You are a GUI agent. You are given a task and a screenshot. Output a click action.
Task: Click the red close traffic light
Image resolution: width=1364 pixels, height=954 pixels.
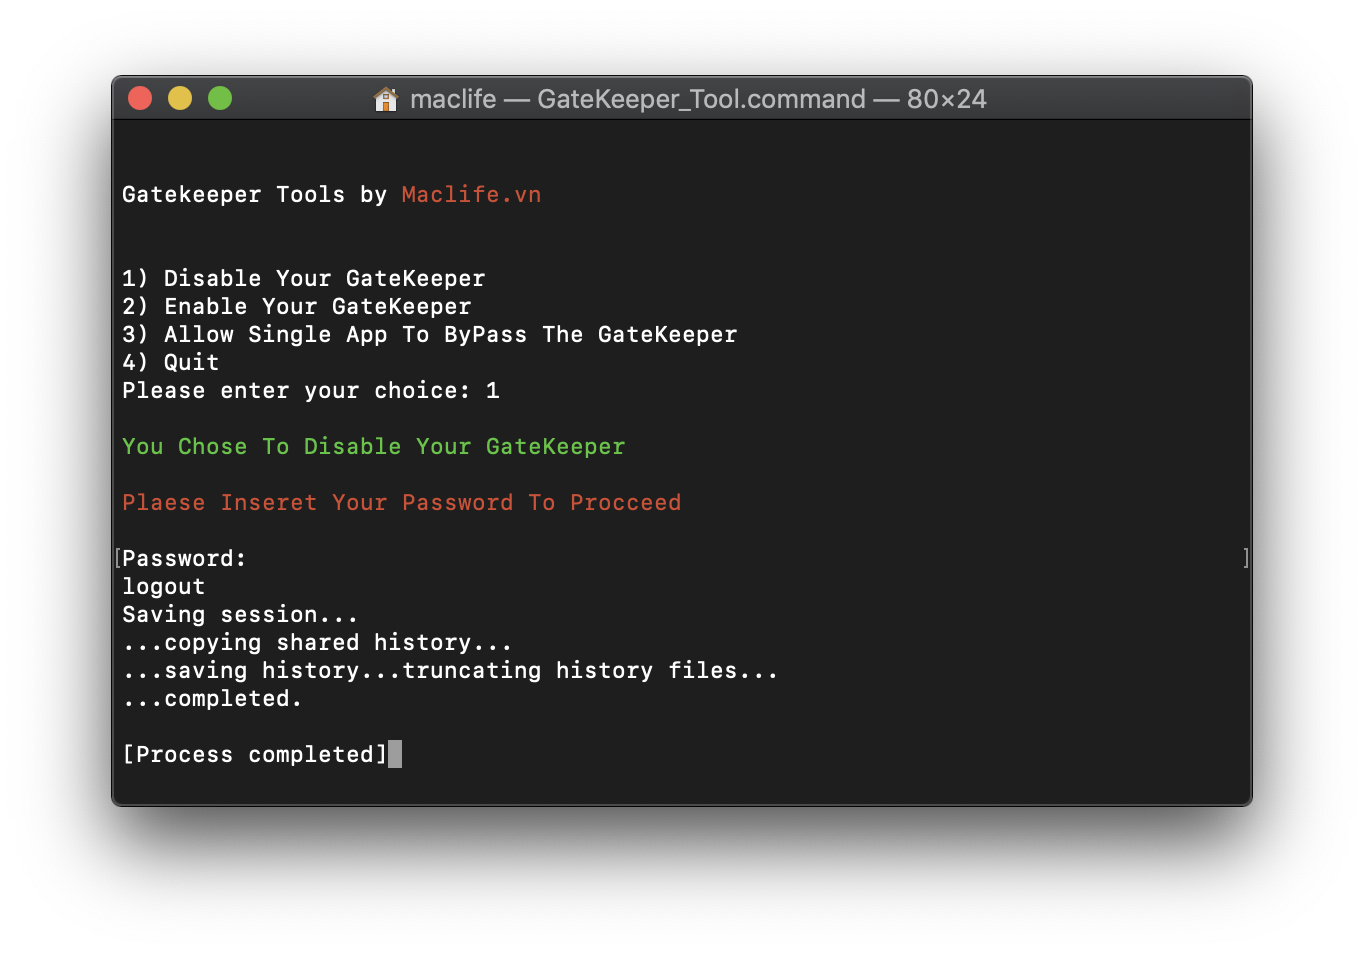(x=140, y=98)
